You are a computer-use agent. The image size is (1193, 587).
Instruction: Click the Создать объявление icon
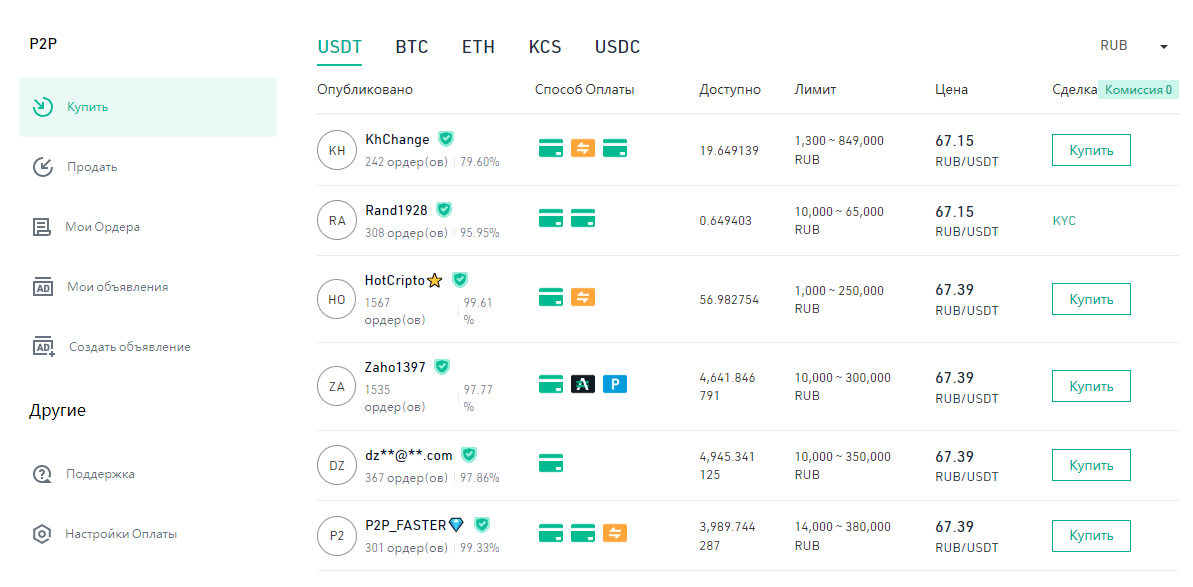[x=43, y=347]
